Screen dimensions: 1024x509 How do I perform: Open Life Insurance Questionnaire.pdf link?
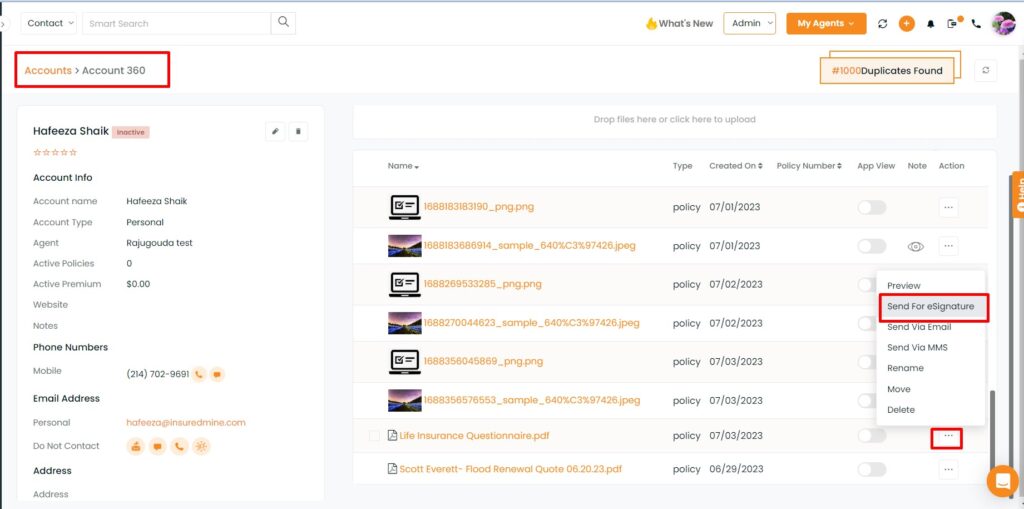[470, 436]
